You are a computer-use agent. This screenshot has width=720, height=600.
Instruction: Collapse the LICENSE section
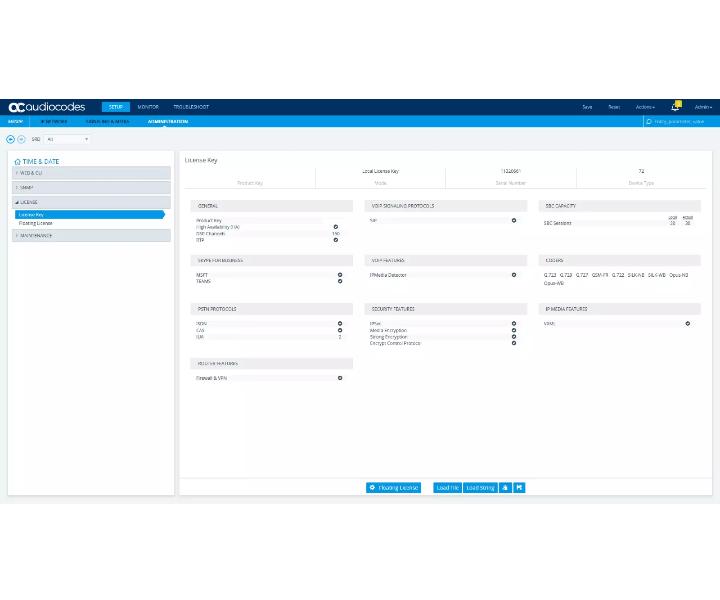click(91, 202)
